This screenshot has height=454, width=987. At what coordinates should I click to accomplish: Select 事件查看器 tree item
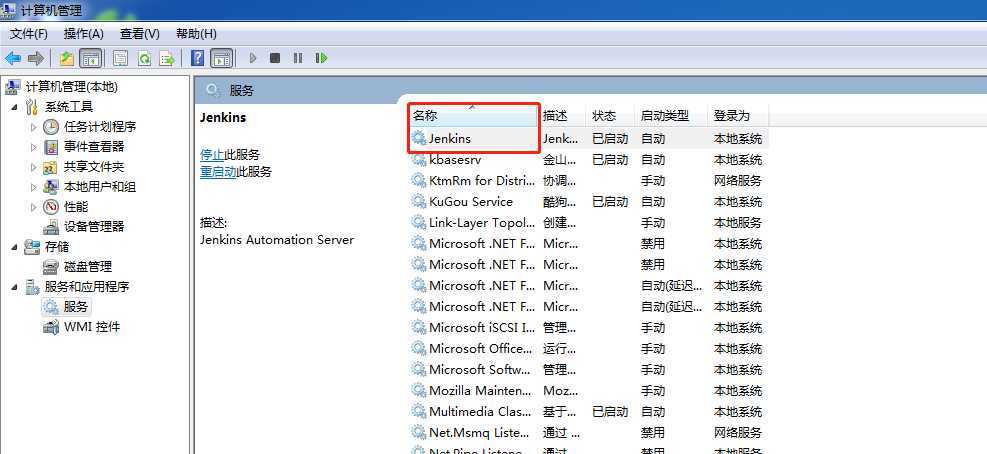coord(94,147)
